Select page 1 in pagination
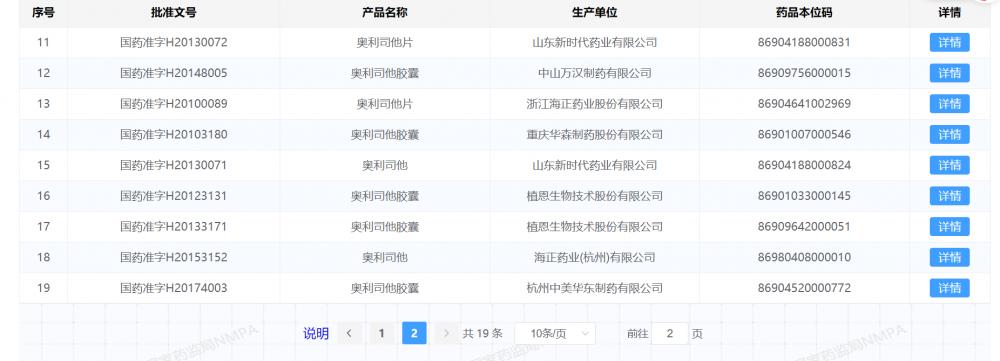This screenshot has width=1000, height=361. pos(381,333)
